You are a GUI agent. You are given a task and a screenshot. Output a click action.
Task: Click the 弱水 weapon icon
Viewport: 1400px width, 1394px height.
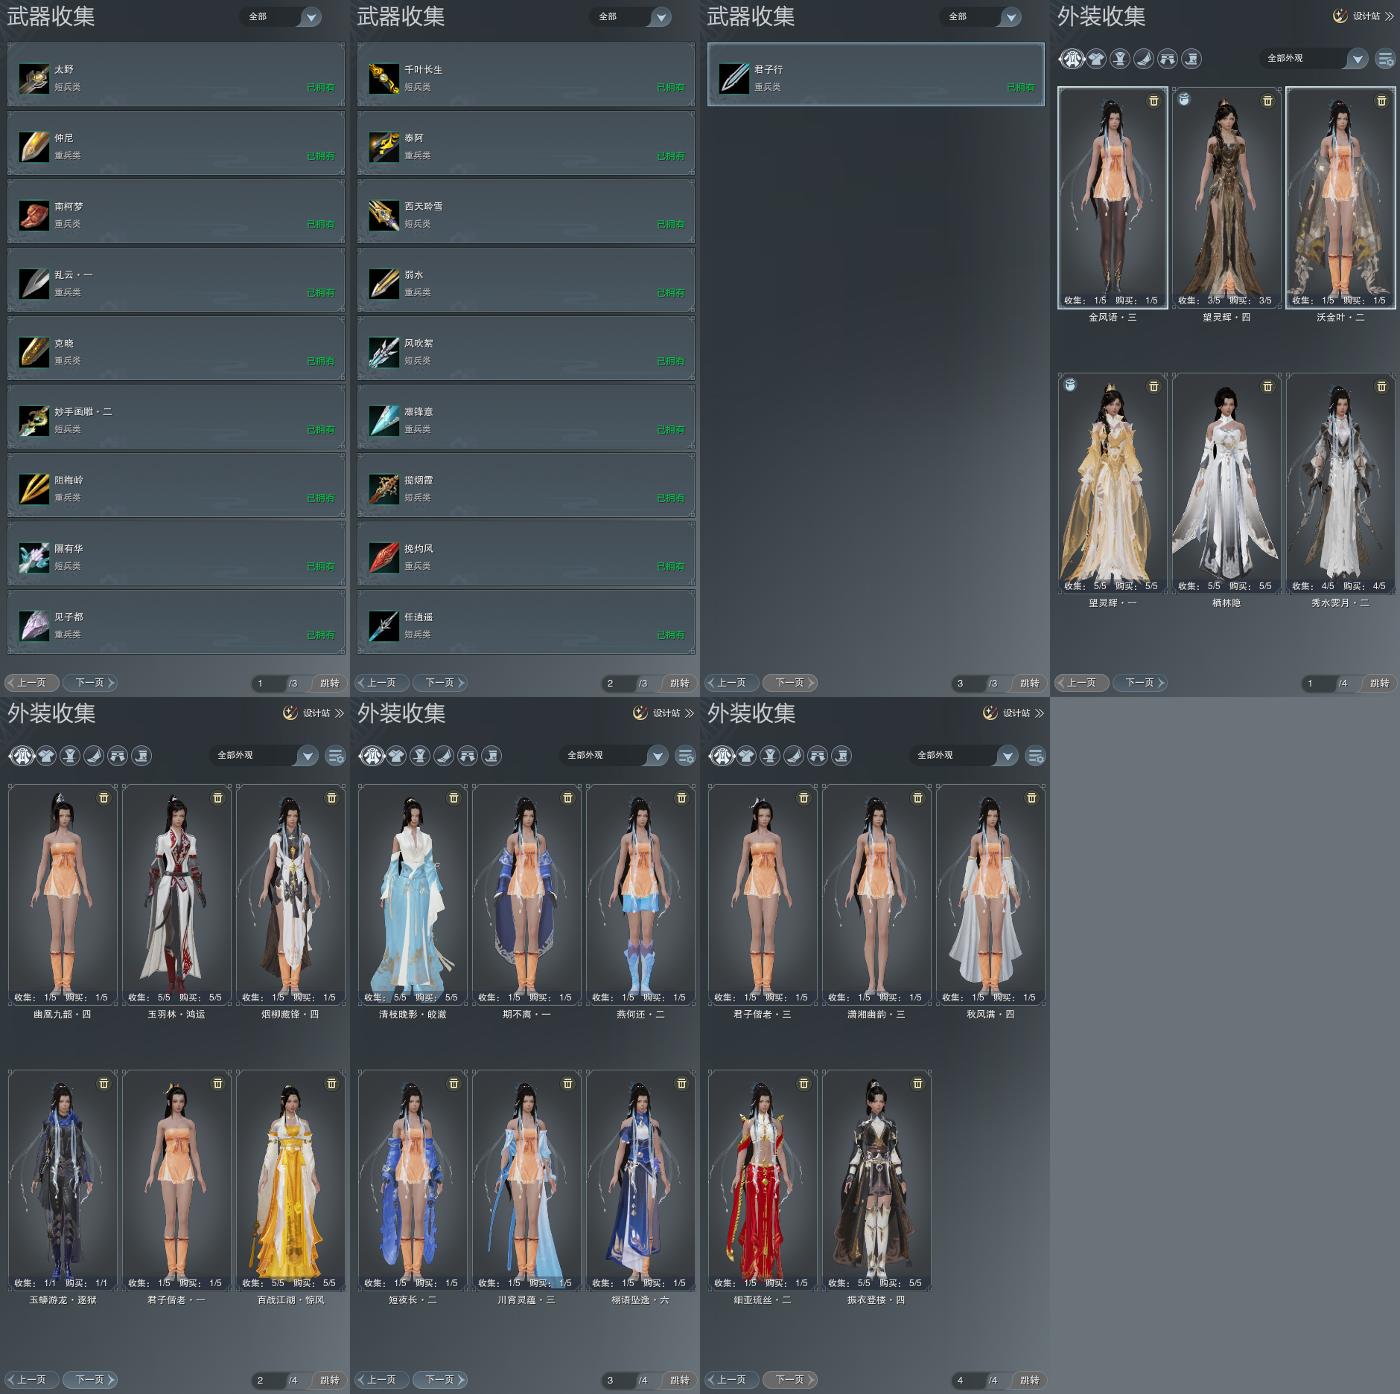pyautogui.click(x=384, y=283)
